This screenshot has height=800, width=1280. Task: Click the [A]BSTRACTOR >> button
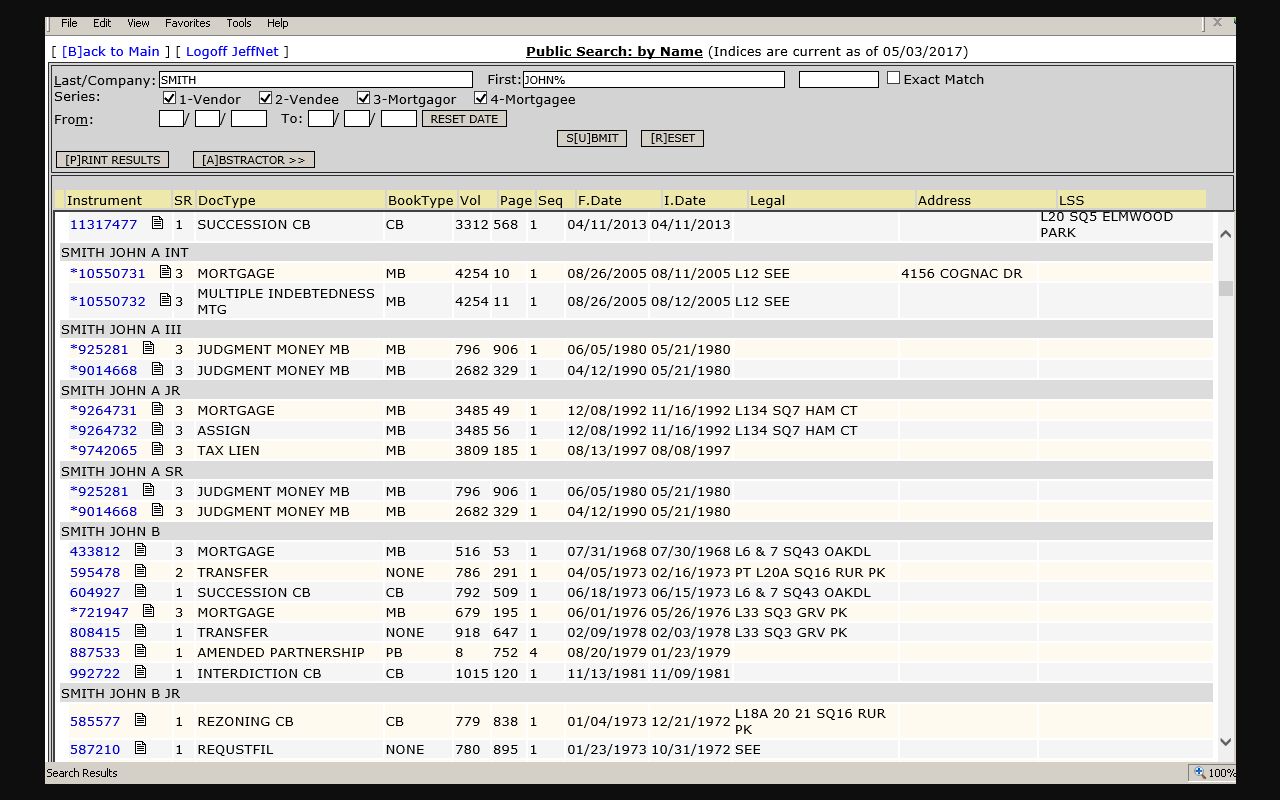(x=253, y=159)
